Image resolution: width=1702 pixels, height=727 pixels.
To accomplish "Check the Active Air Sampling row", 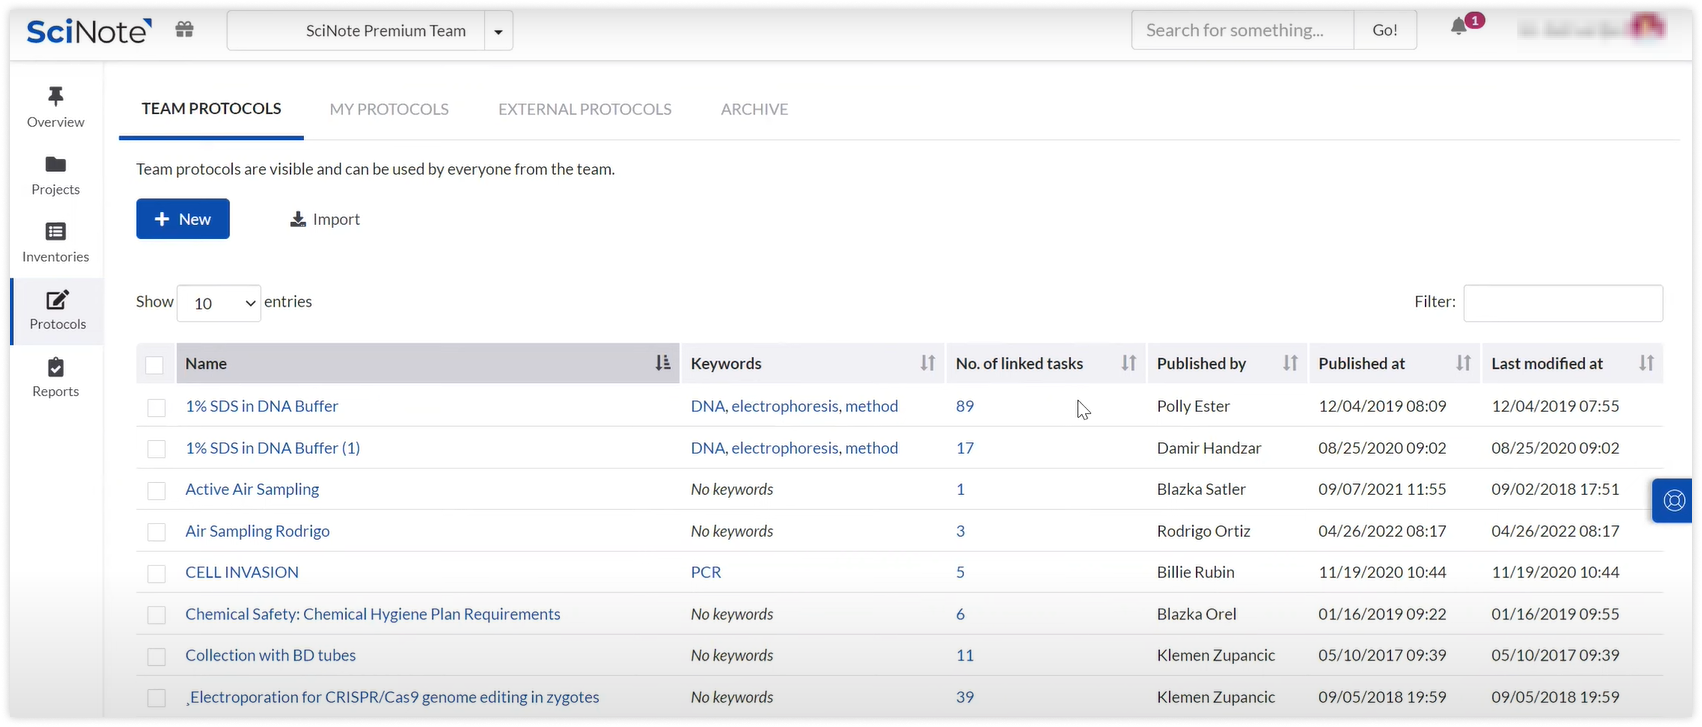I will tap(156, 490).
